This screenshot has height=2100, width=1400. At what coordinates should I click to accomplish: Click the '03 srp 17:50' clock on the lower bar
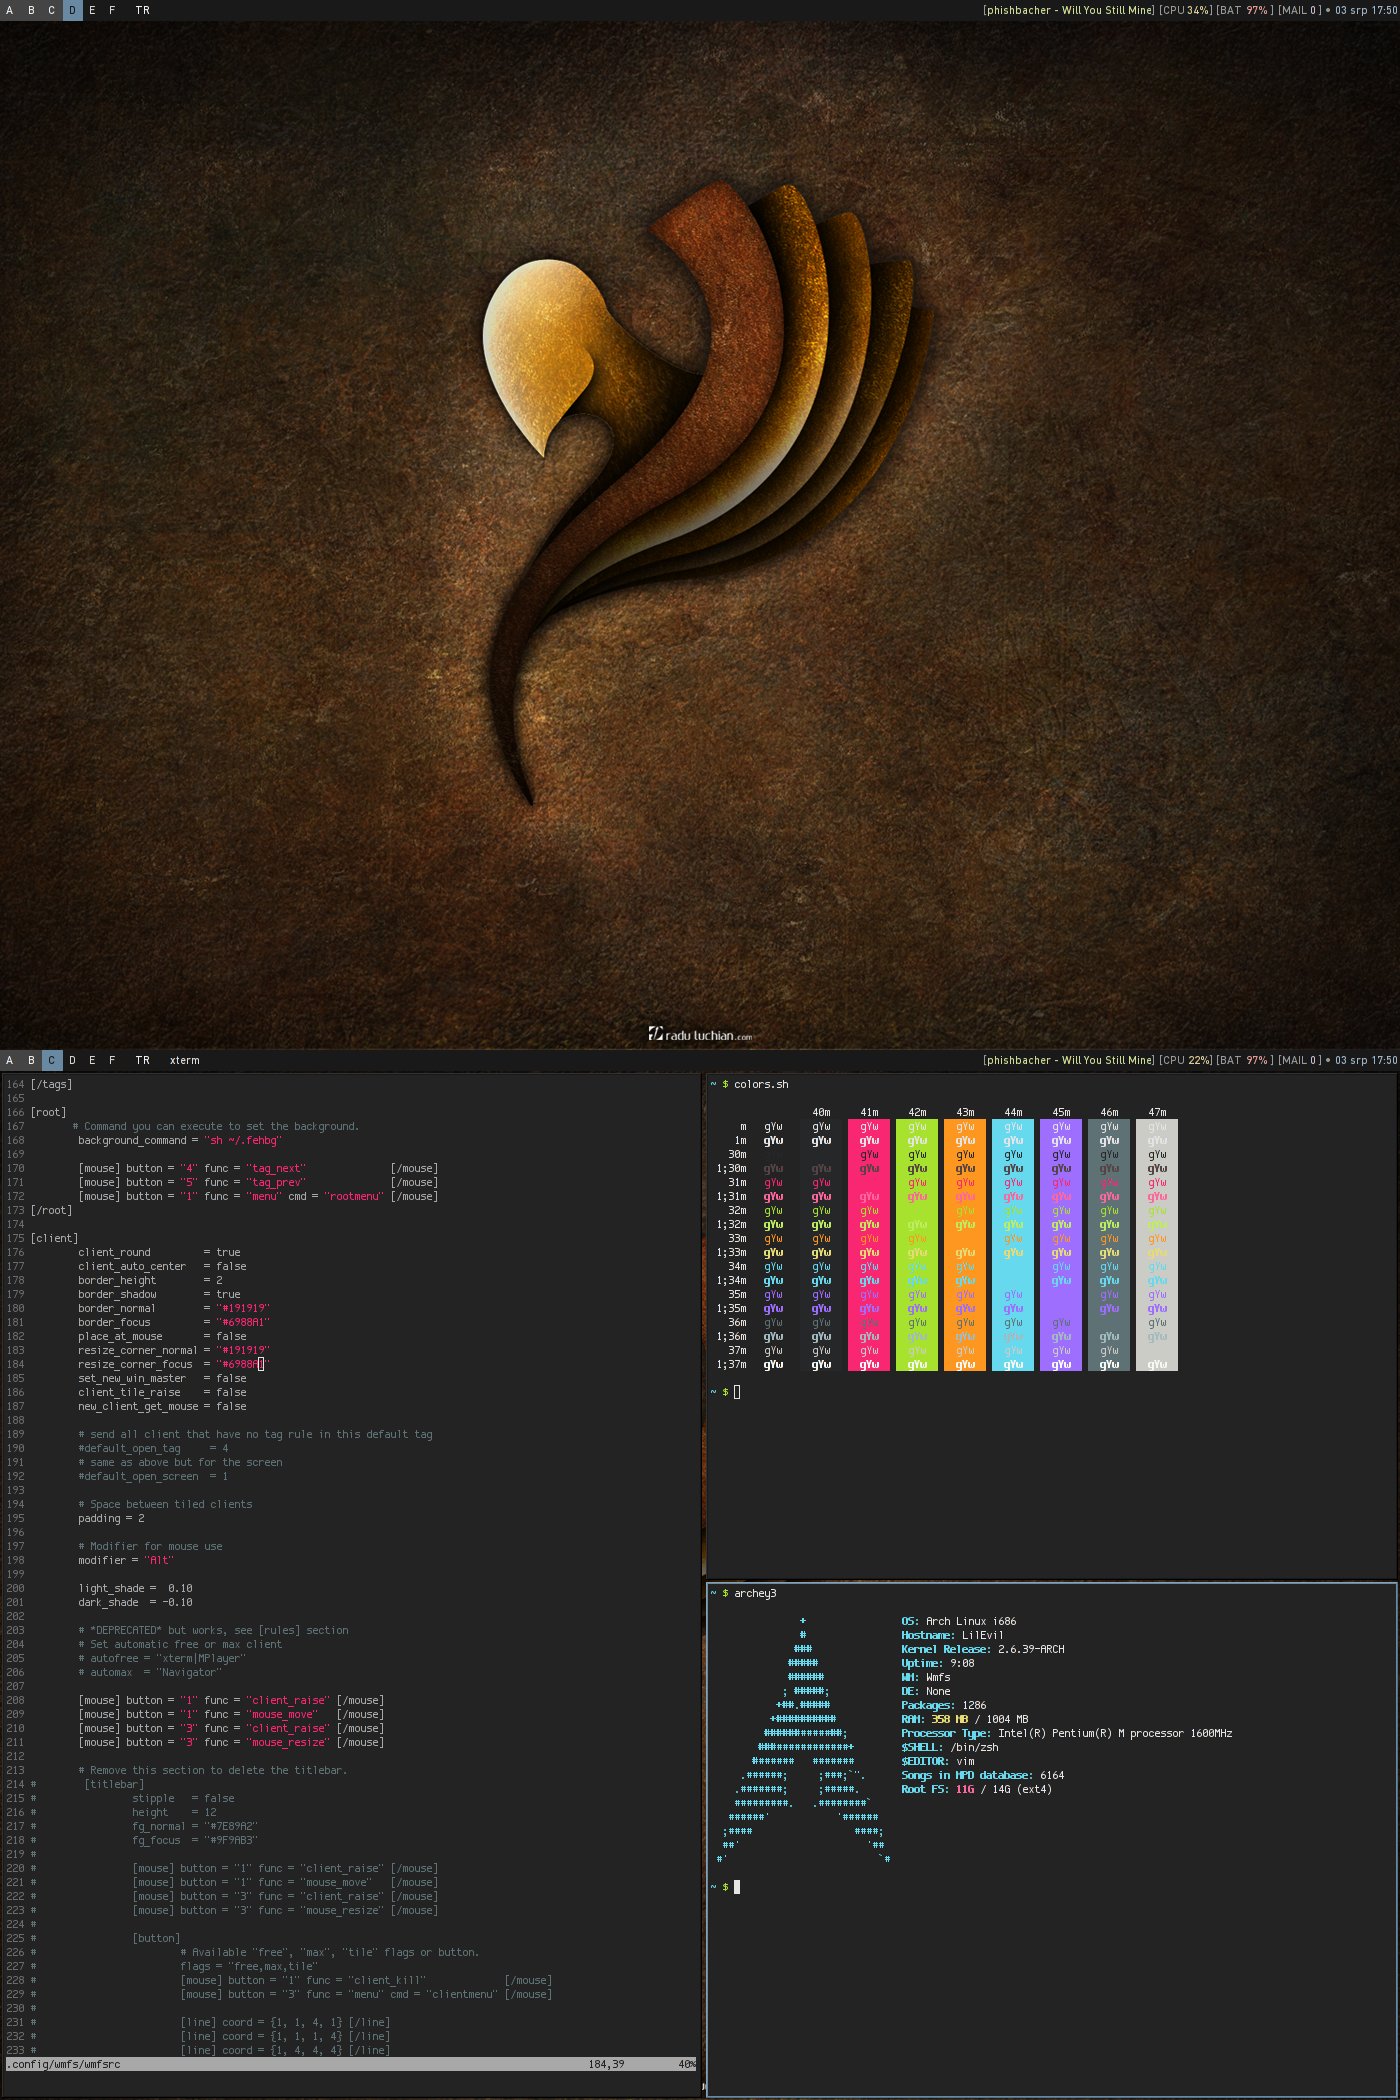[1366, 1060]
